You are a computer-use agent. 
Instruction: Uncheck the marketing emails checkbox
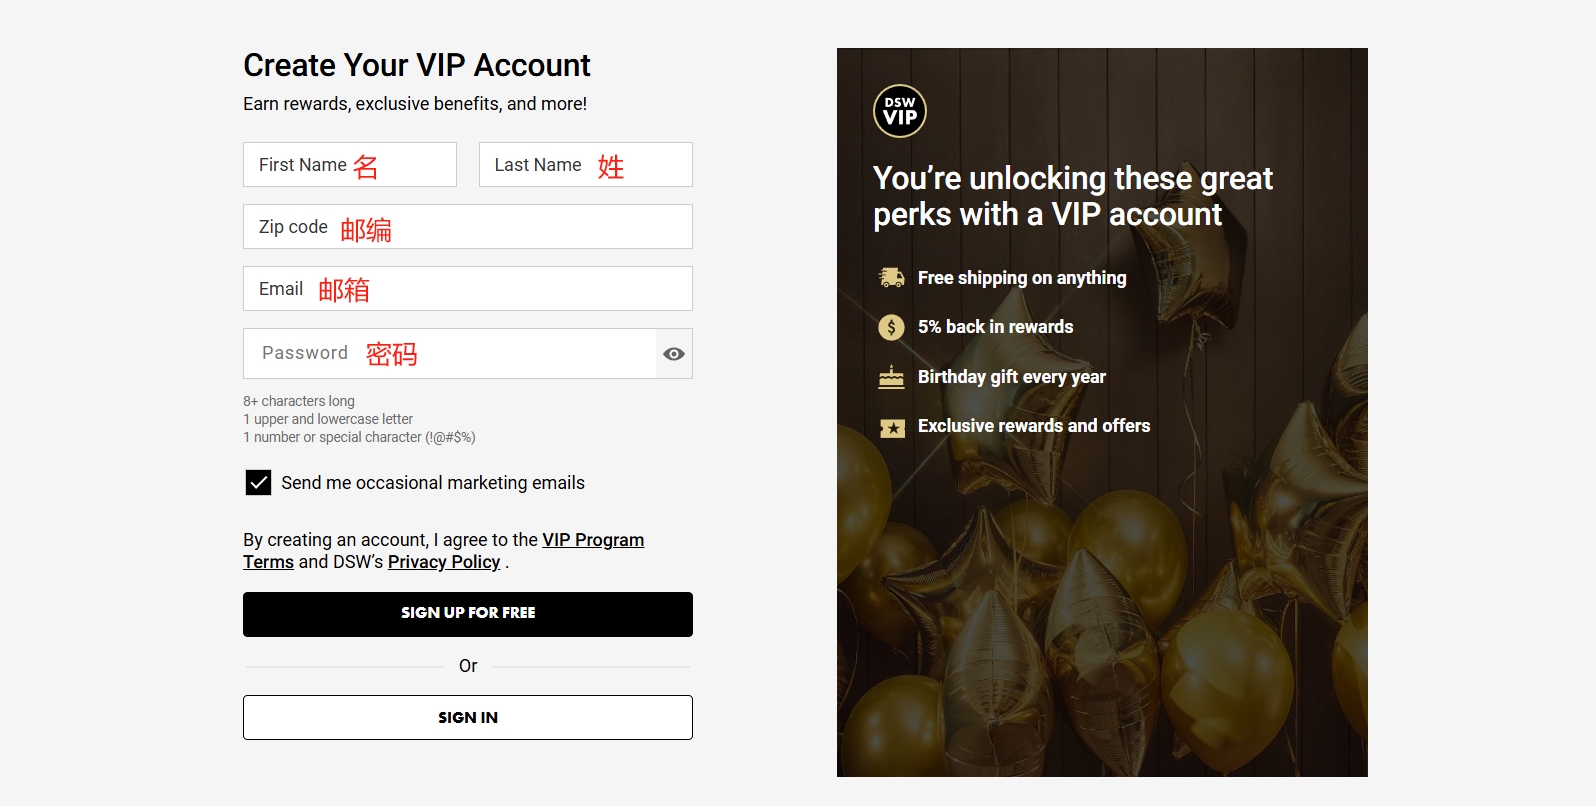pos(258,483)
